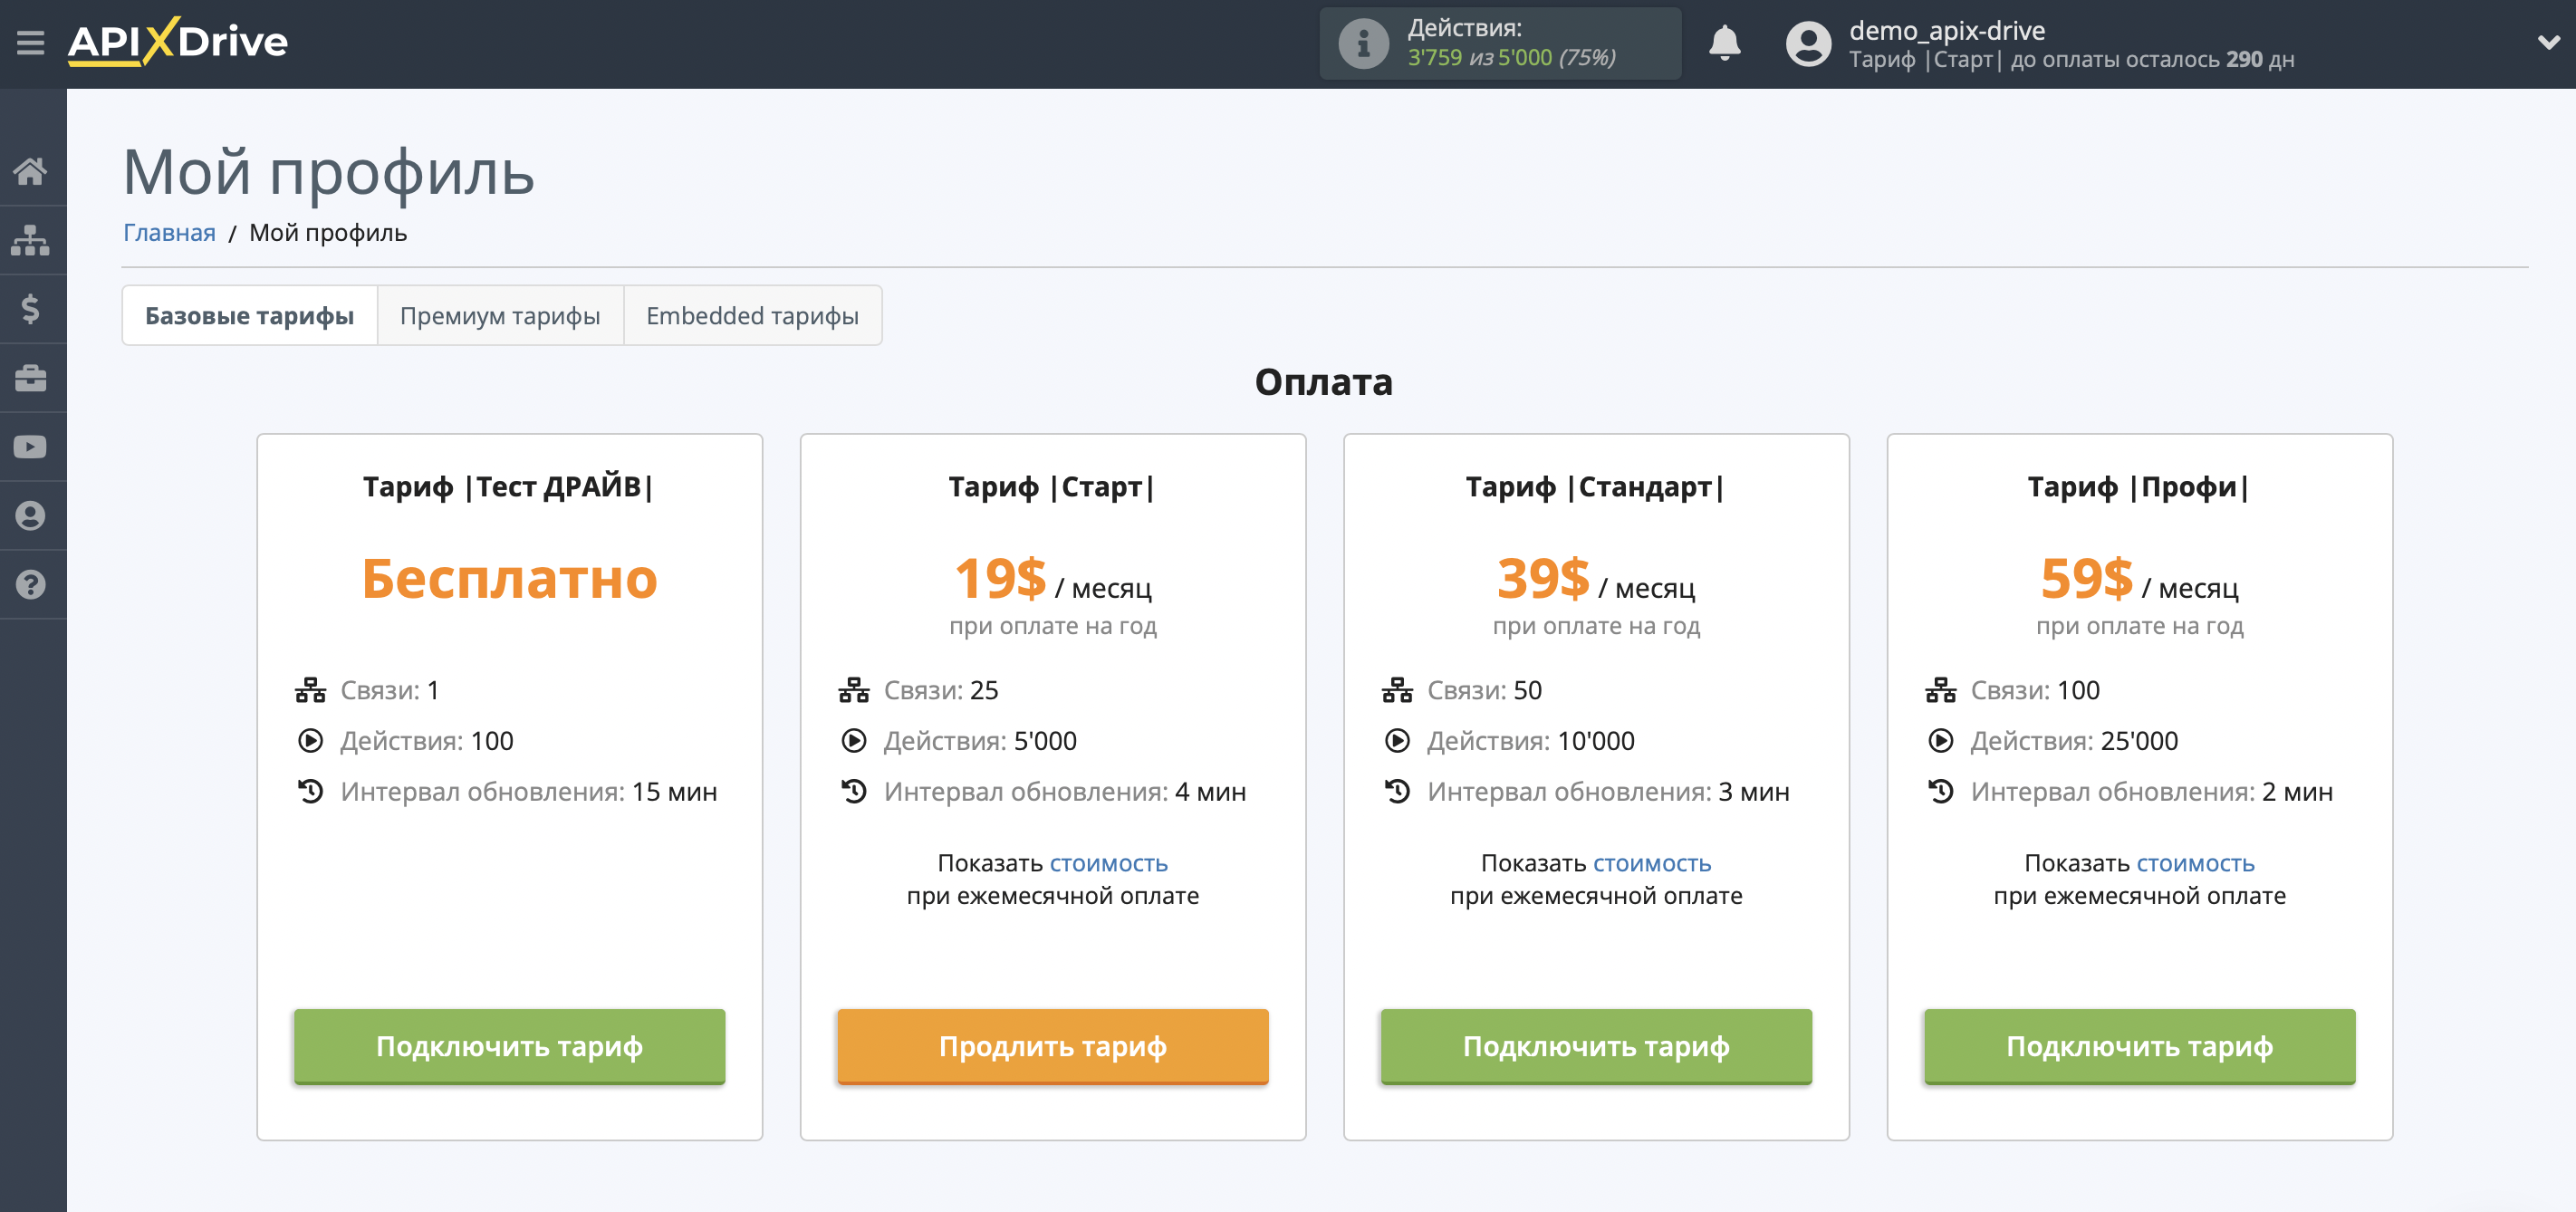Click the Бесплатно price label
The height and width of the screenshot is (1212, 2576).
pyautogui.click(x=509, y=579)
